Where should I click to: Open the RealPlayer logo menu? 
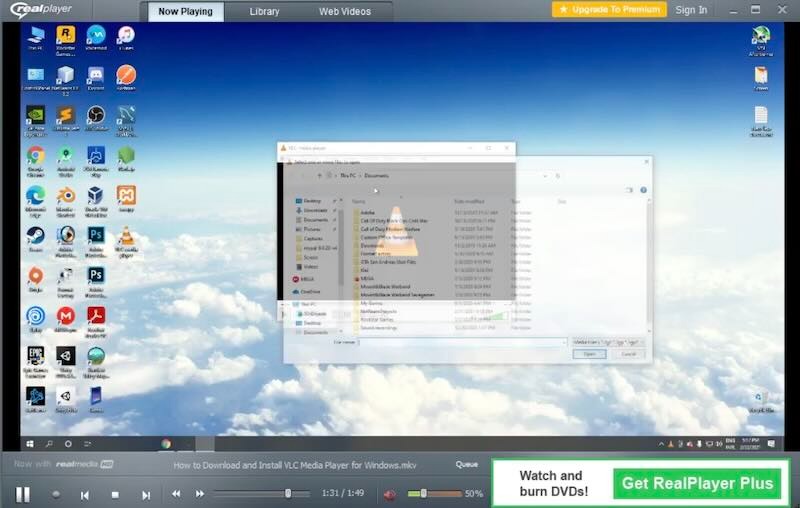pyautogui.click(x=41, y=9)
